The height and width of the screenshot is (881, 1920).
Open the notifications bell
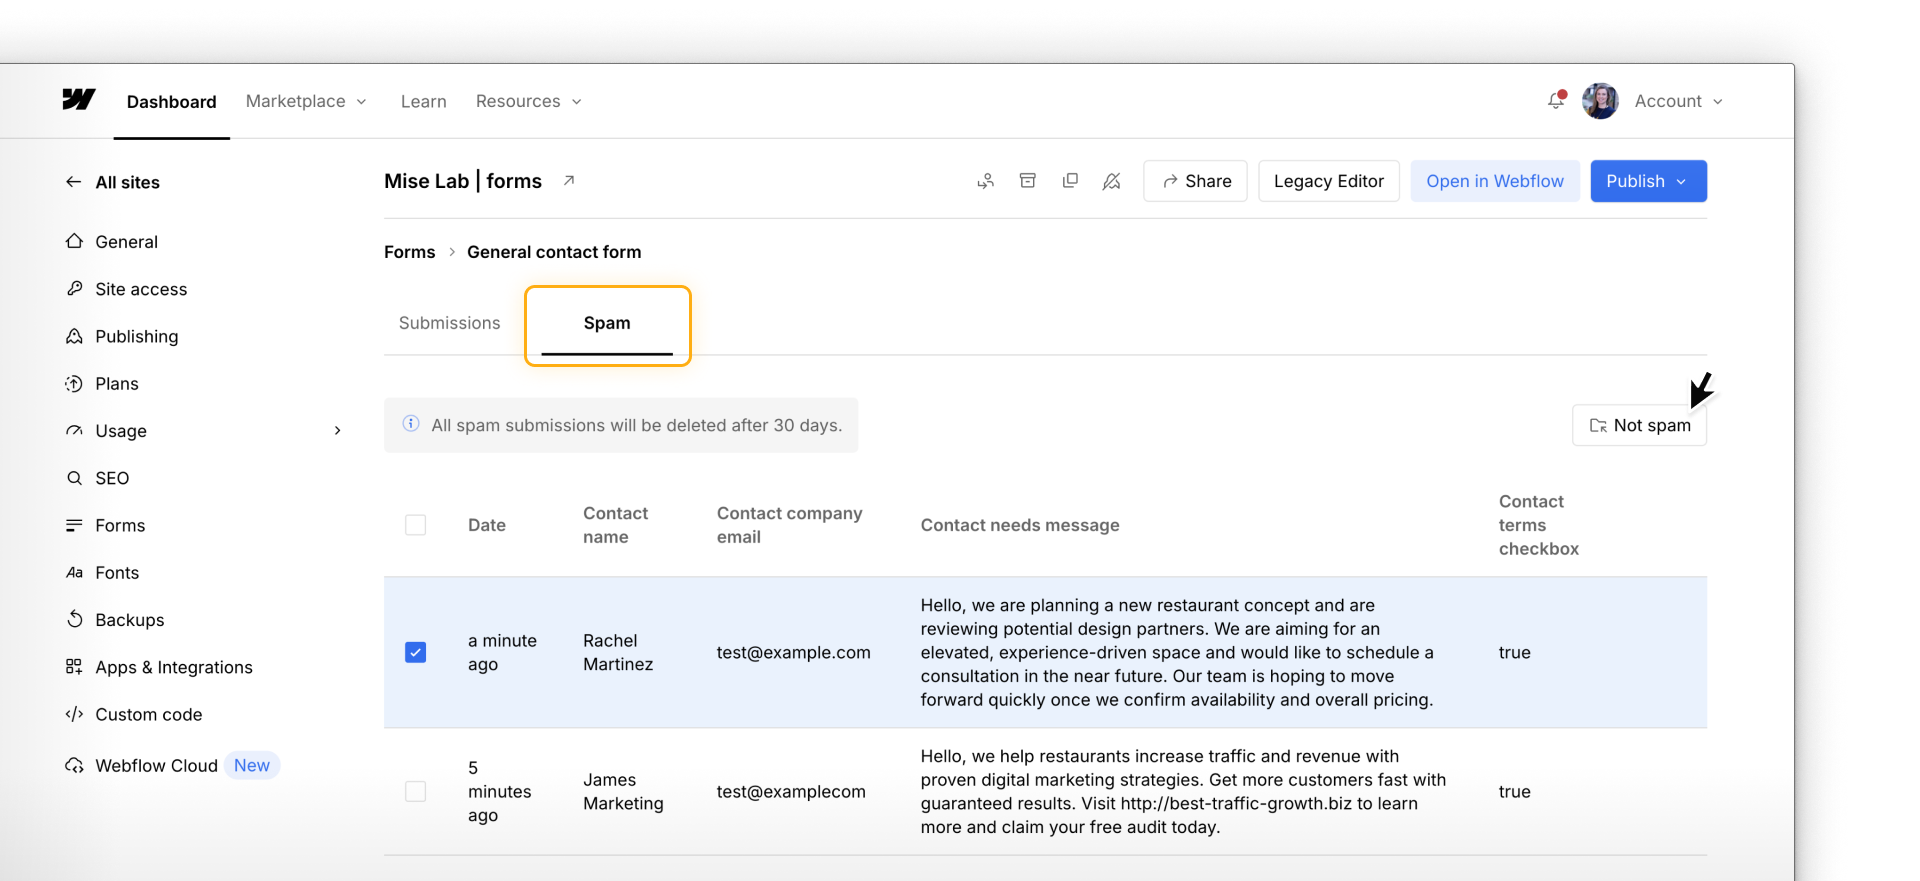[1556, 100]
